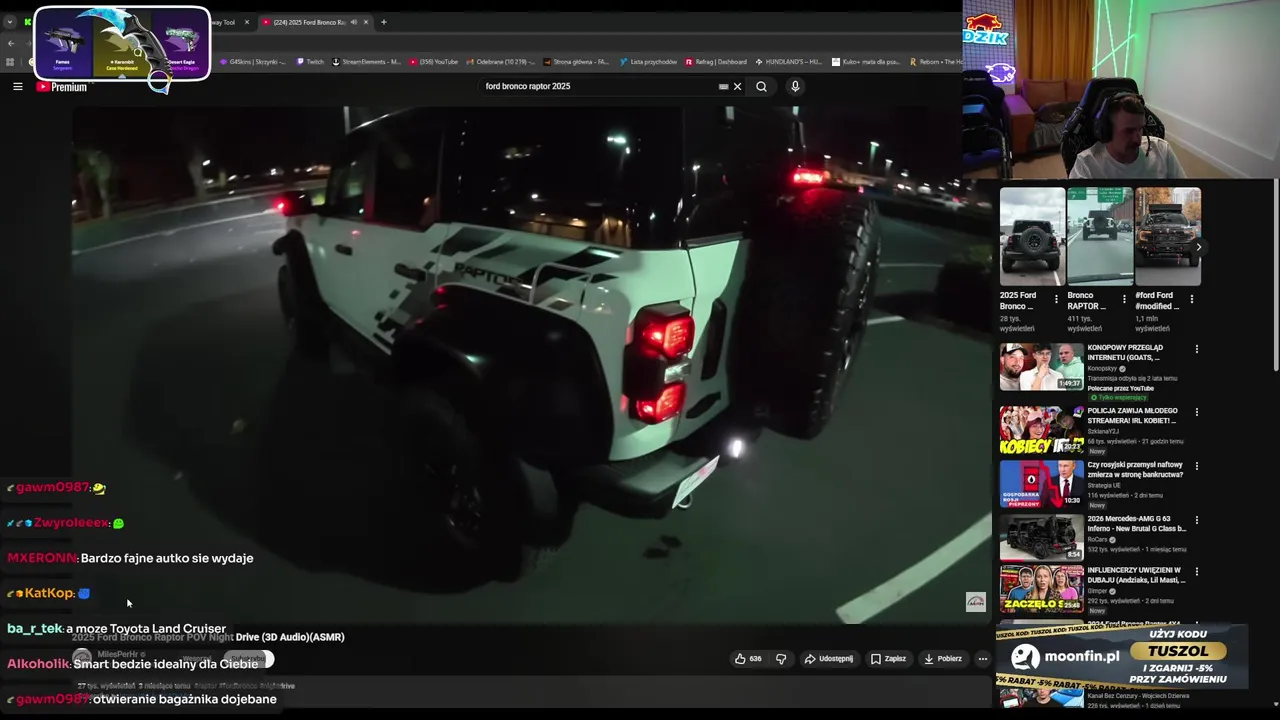Open the G4Skins Skrzynki bookmark

pyautogui.click(x=253, y=62)
